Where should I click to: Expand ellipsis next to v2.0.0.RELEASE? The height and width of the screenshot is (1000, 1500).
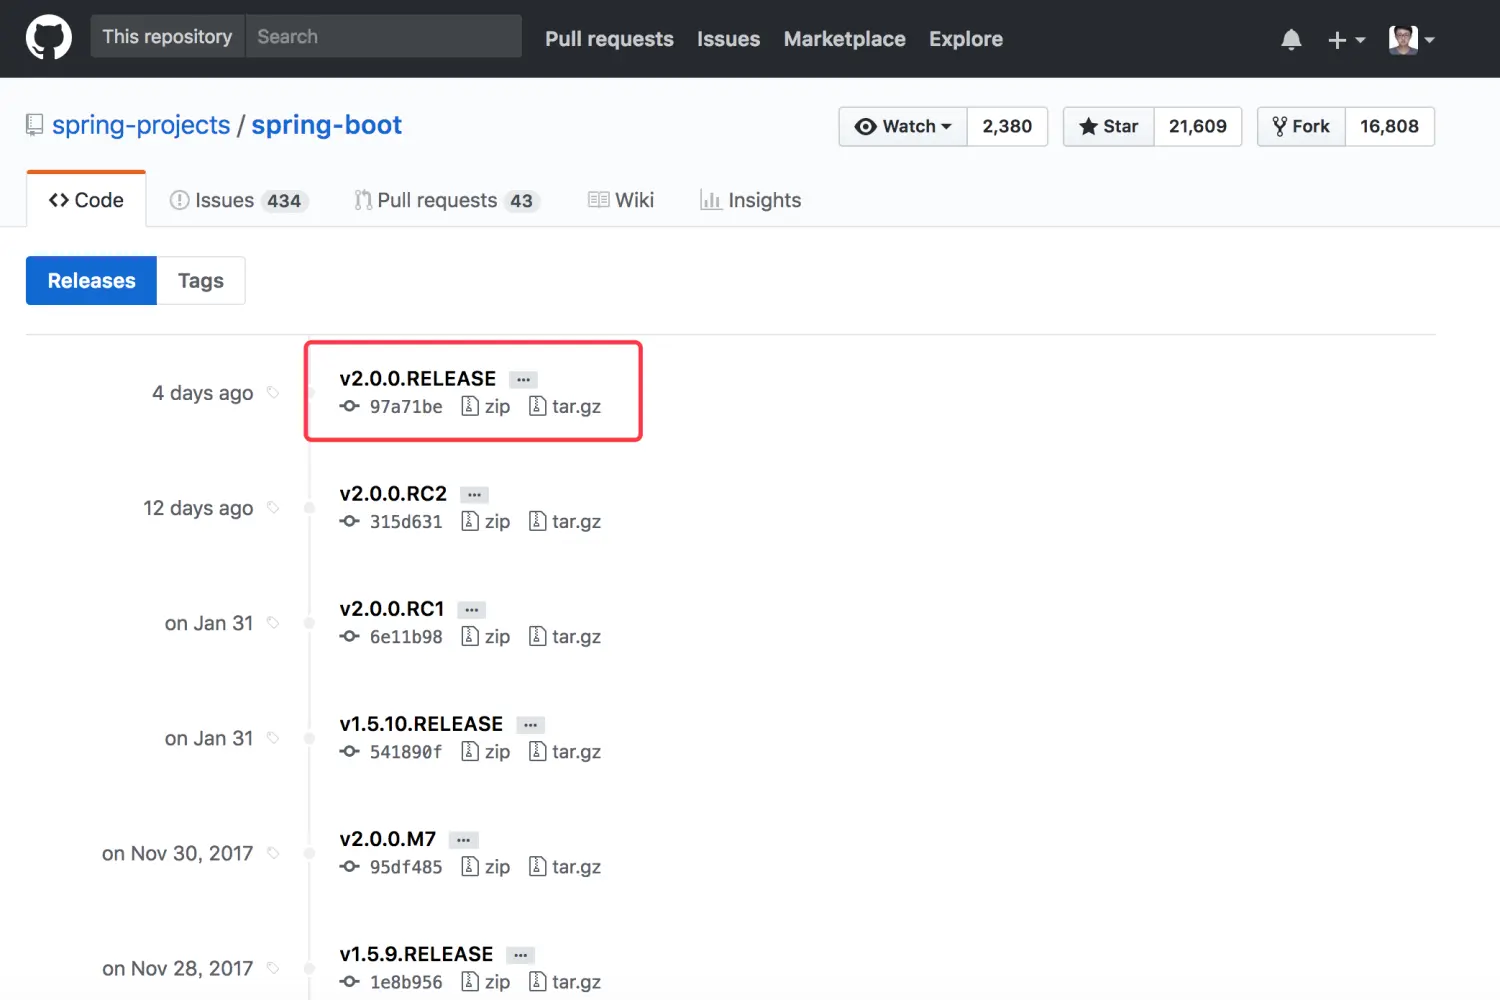pyautogui.click(x=523, y=380)
